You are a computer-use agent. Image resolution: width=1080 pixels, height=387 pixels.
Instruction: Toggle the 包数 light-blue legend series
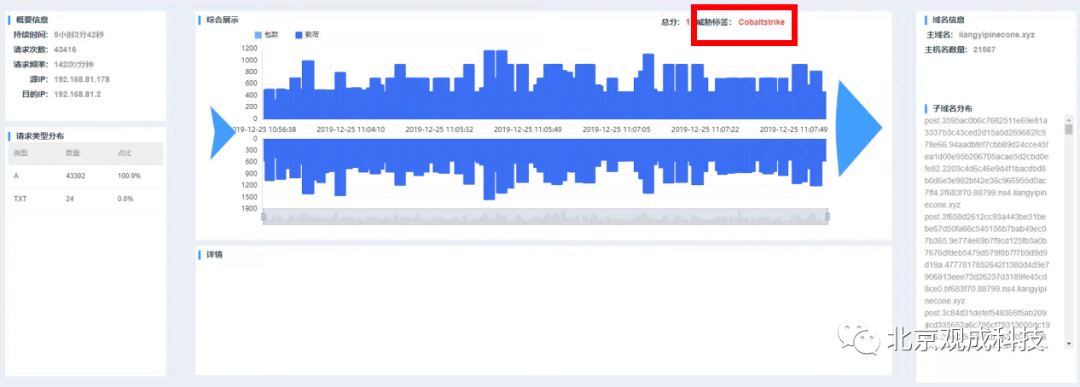tap(267, 34)
